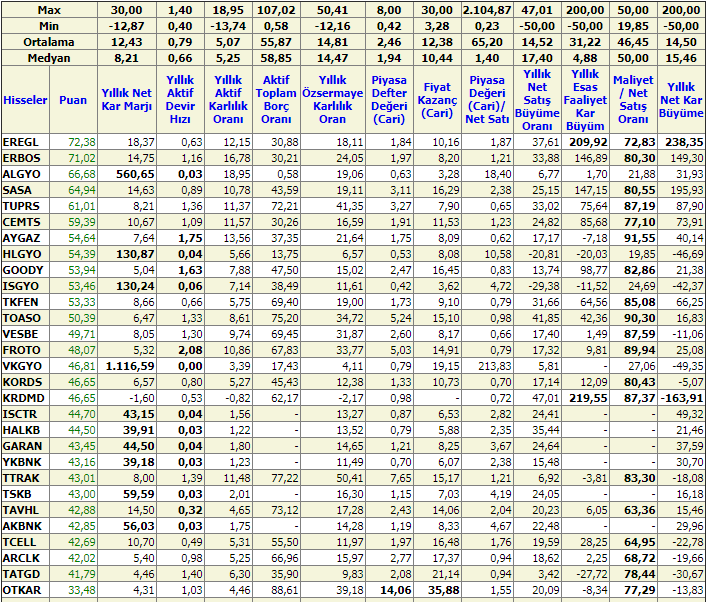This screenshot has width=707, height=602.
Task: Click KRDMD operating profit growth 219,55
Action: point(588,399)
